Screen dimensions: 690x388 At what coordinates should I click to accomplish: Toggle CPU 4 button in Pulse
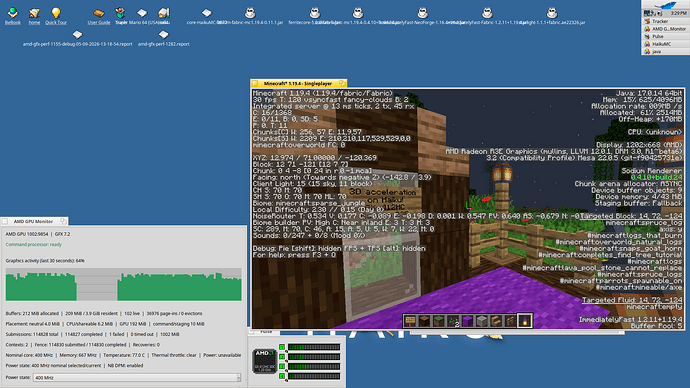coord(282,376)
